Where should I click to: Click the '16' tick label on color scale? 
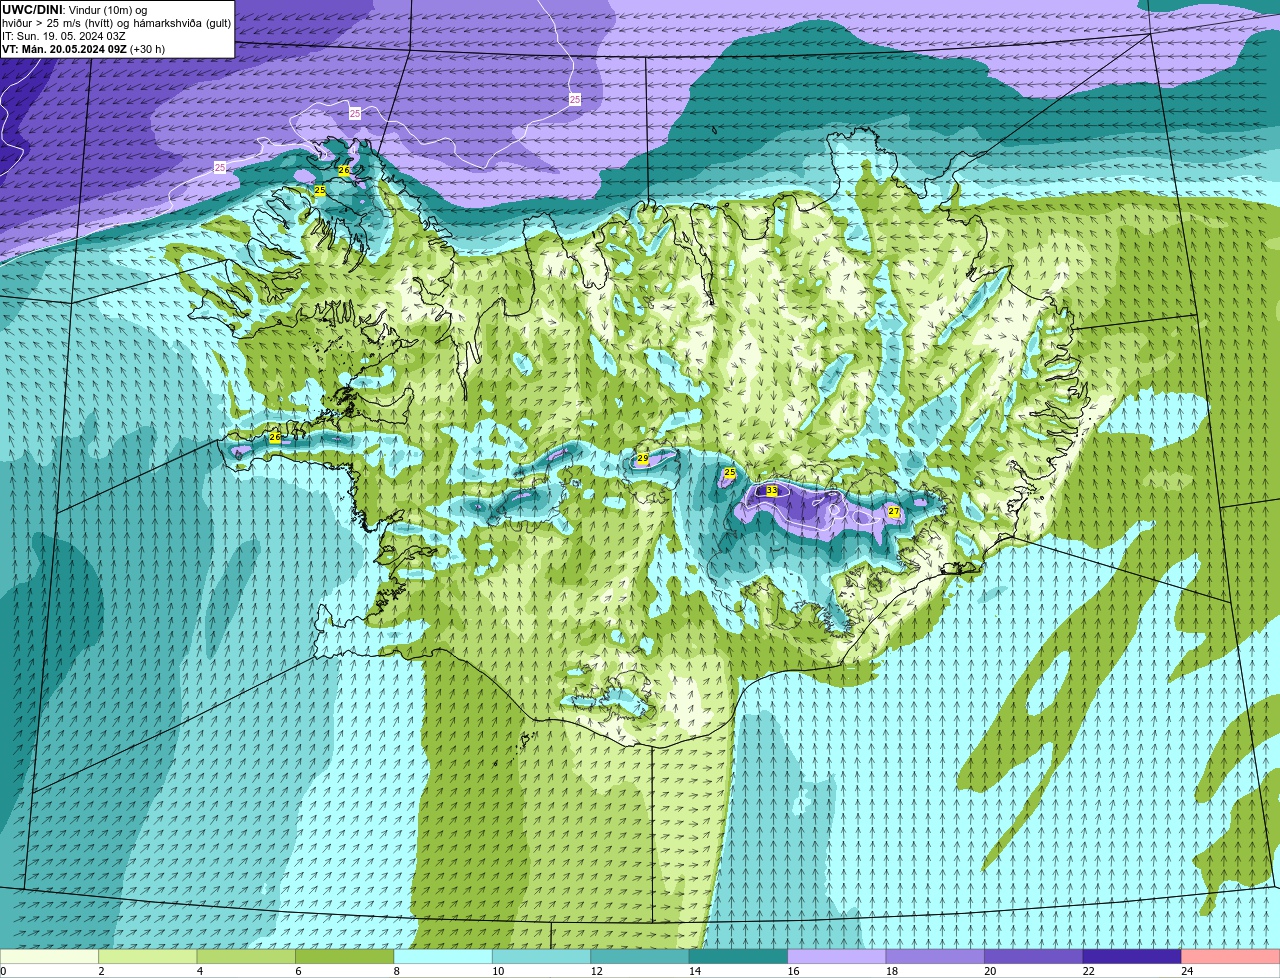point(793,971)
